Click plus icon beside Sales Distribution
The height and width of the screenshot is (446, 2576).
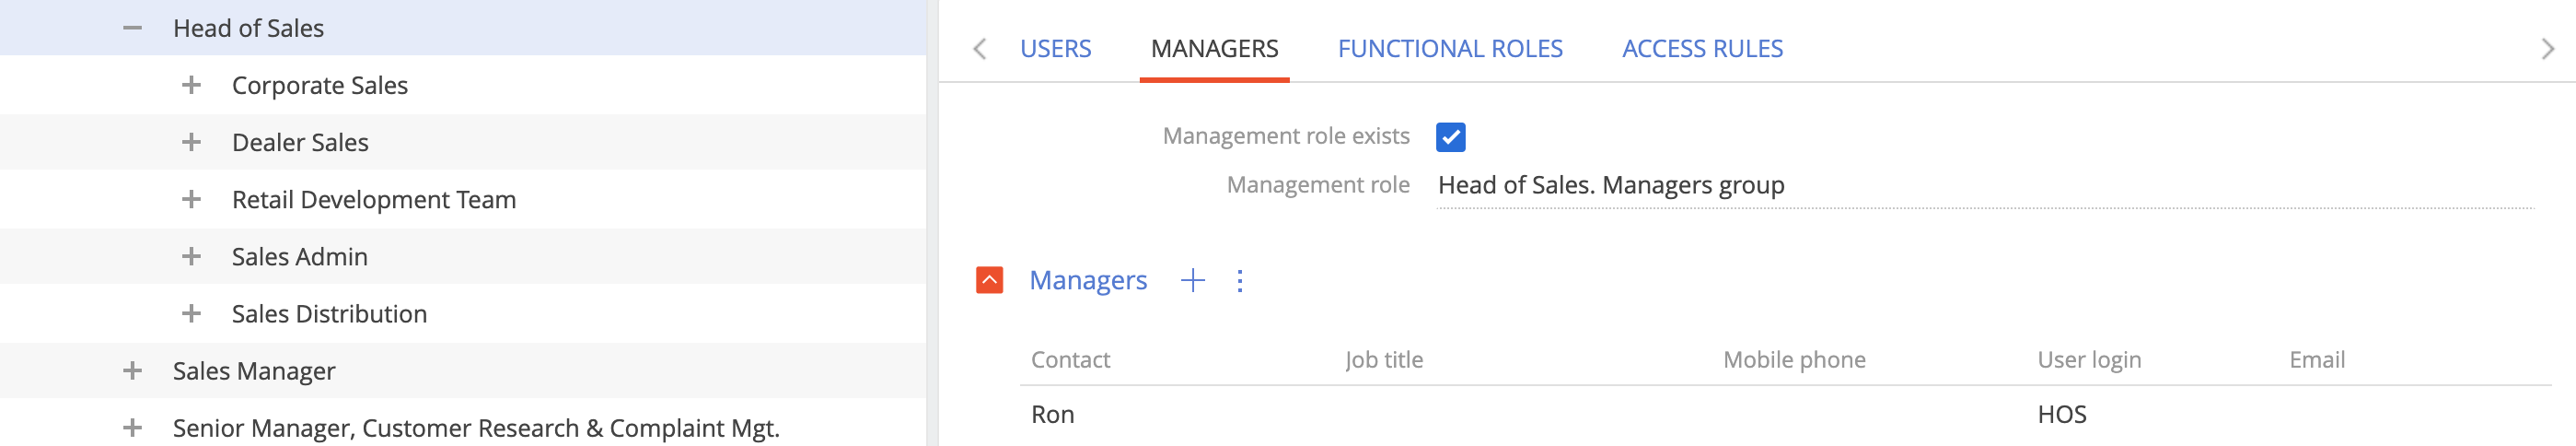(191, 313)
